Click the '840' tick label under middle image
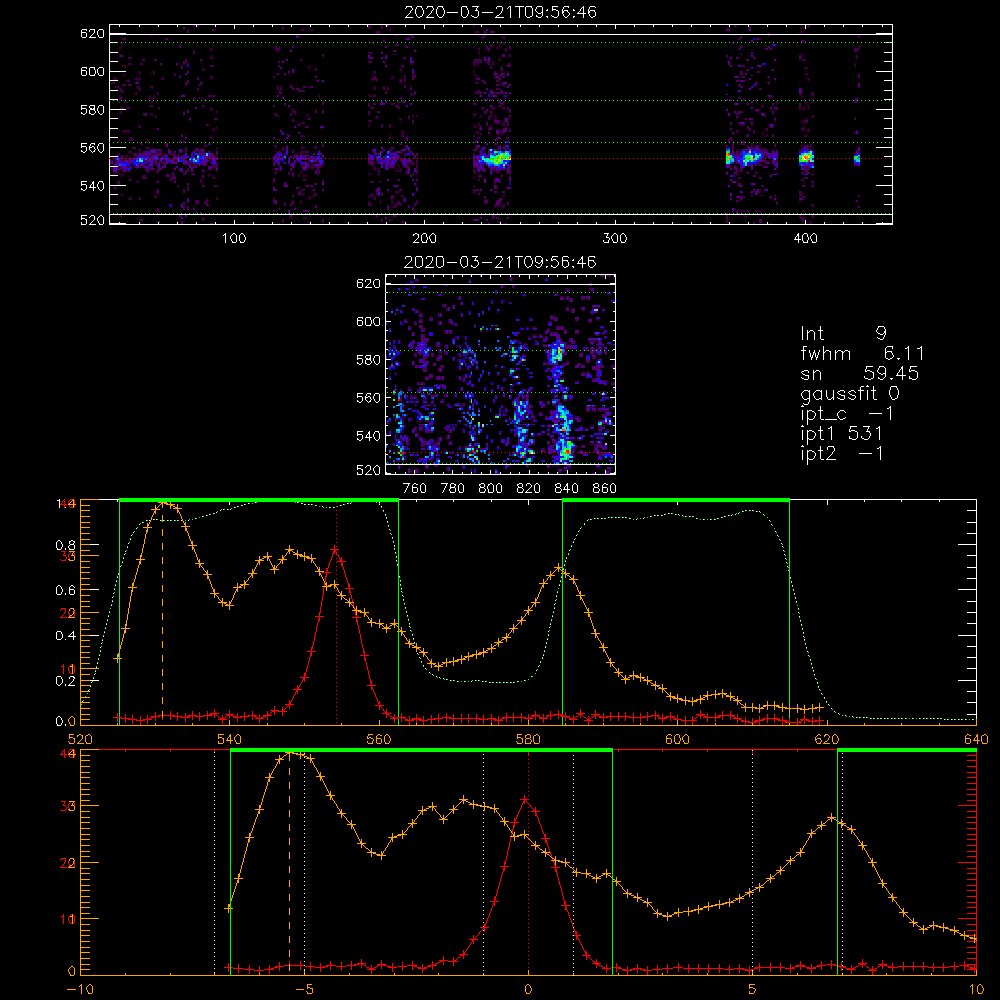 tap(566, 489)
